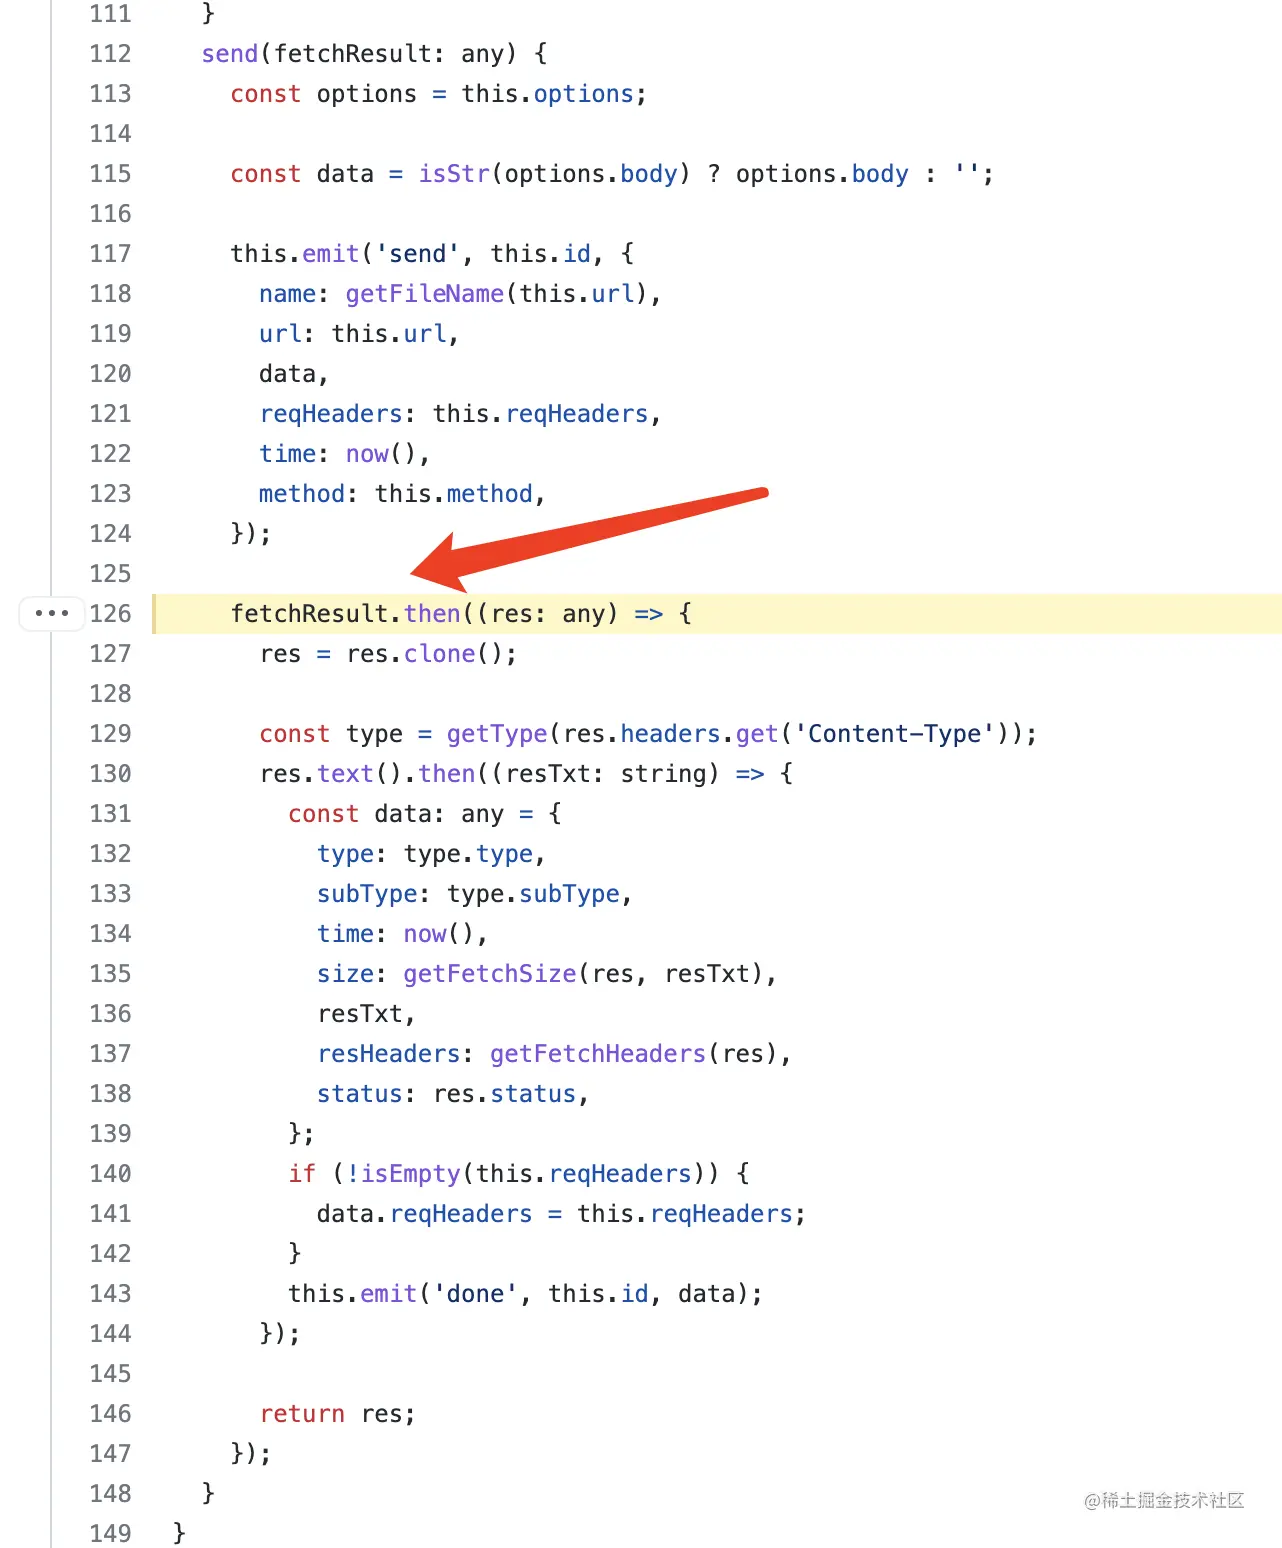Click 'isEmpty' call on line 140

click(410, 1173)
